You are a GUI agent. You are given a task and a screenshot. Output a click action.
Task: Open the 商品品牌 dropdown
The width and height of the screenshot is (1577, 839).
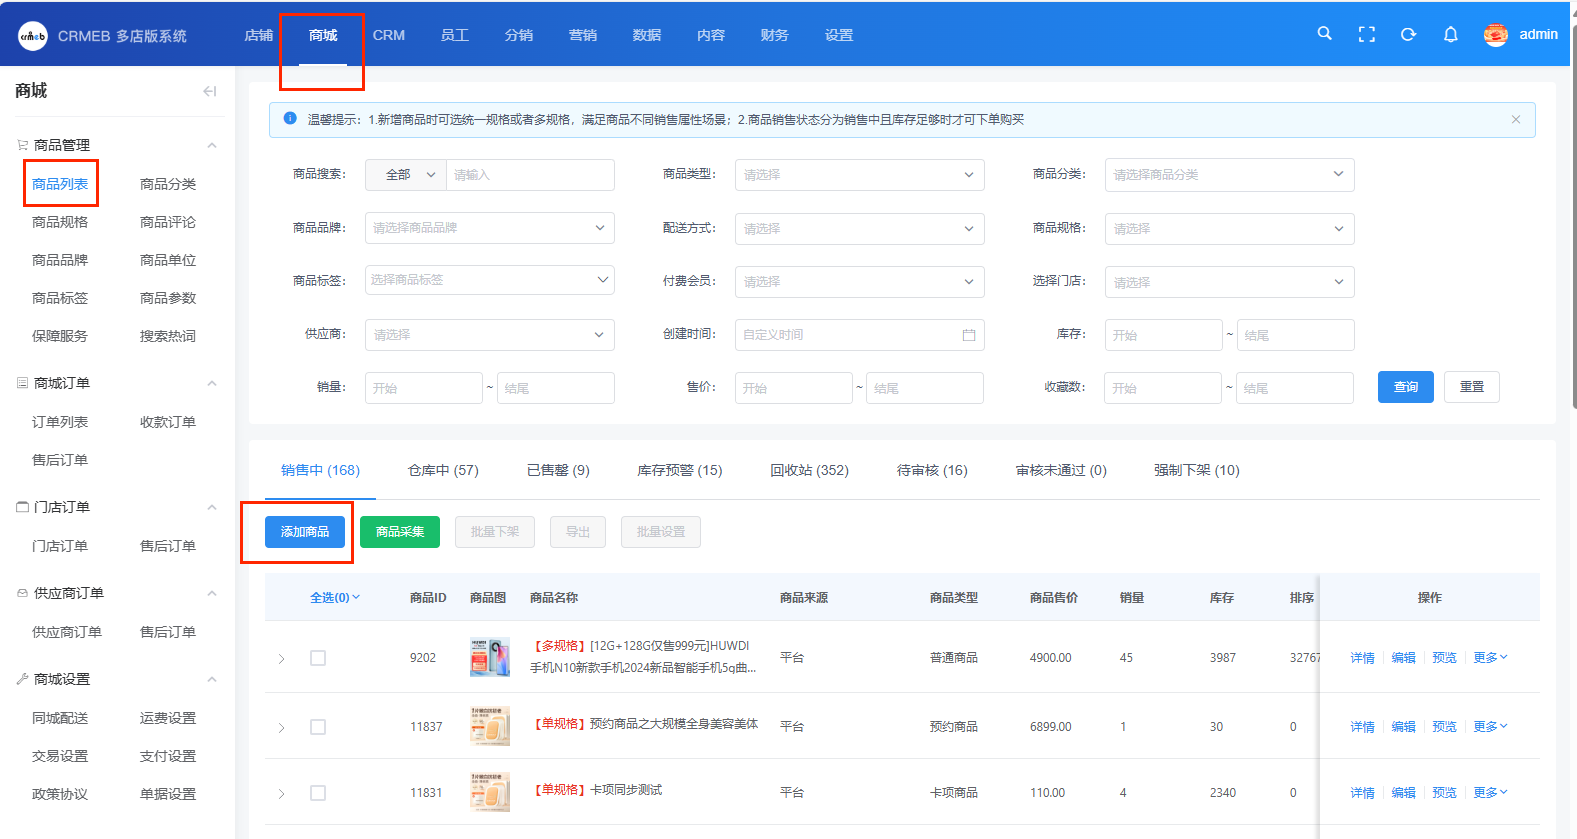point(489,228)
